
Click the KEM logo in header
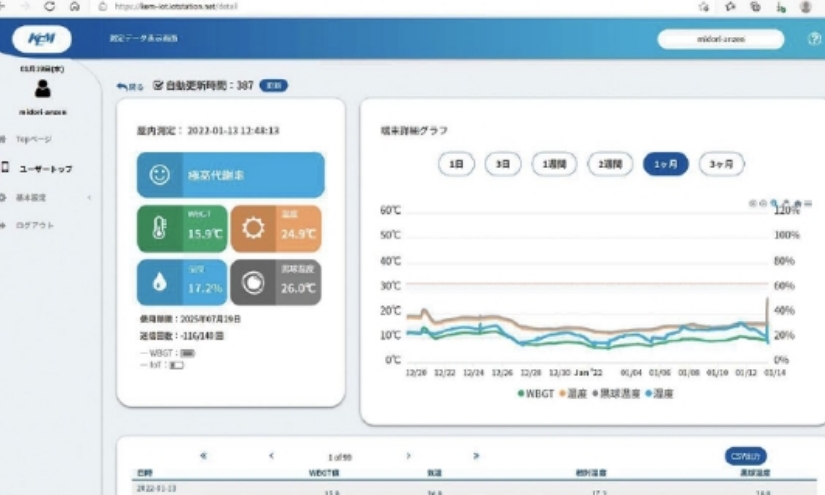(x=42, y=39)
